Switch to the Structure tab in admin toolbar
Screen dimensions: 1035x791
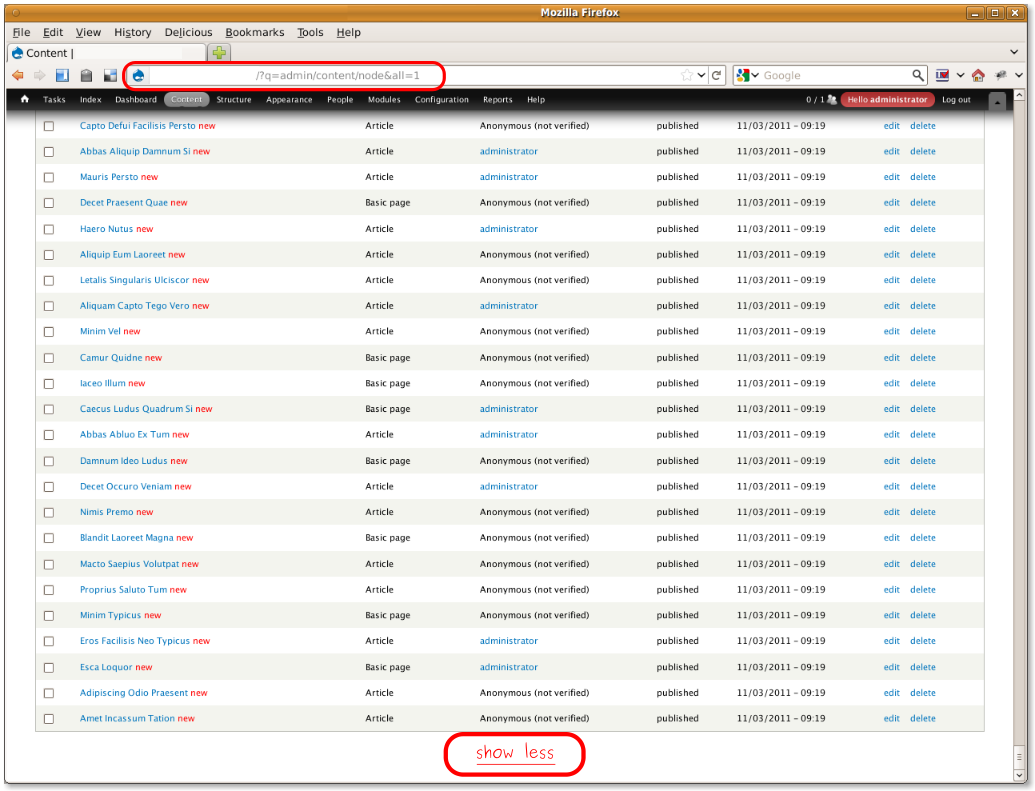tap(233, 100)
